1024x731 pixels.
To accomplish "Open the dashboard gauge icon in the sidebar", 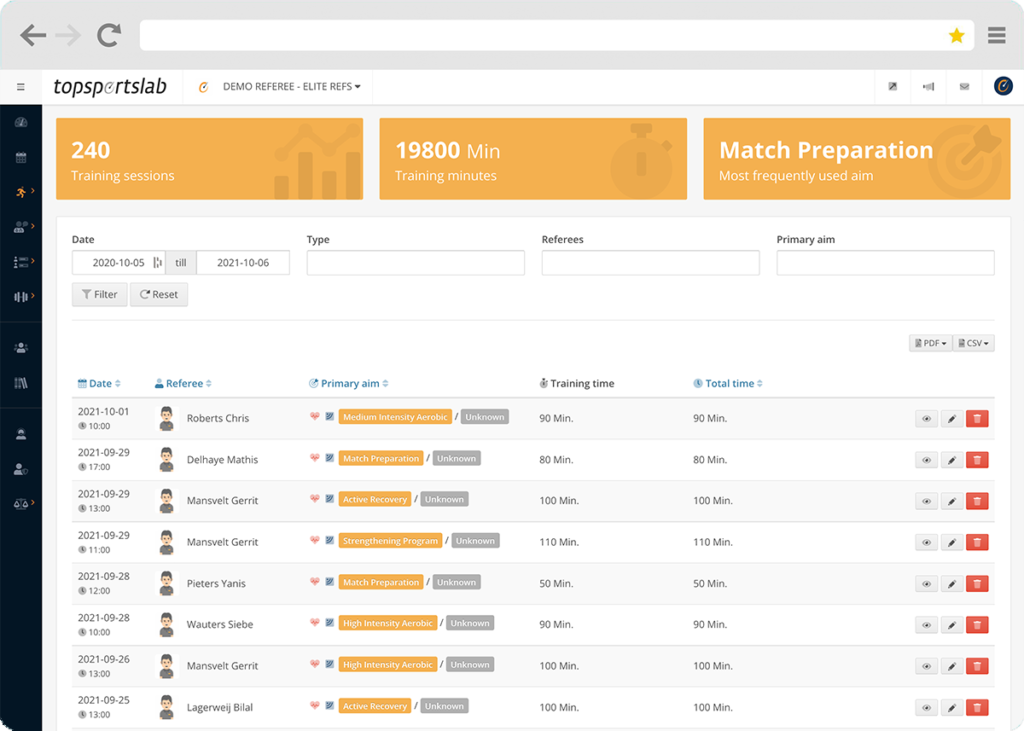I will pyautogui.click(x=20, y=122).
